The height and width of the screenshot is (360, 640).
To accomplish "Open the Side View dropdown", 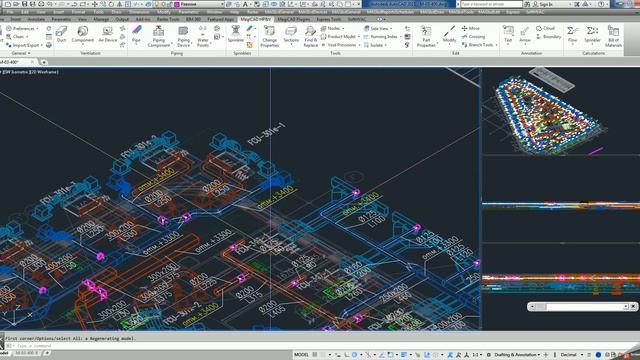I will pyautogui.click(x=378, y=29).
